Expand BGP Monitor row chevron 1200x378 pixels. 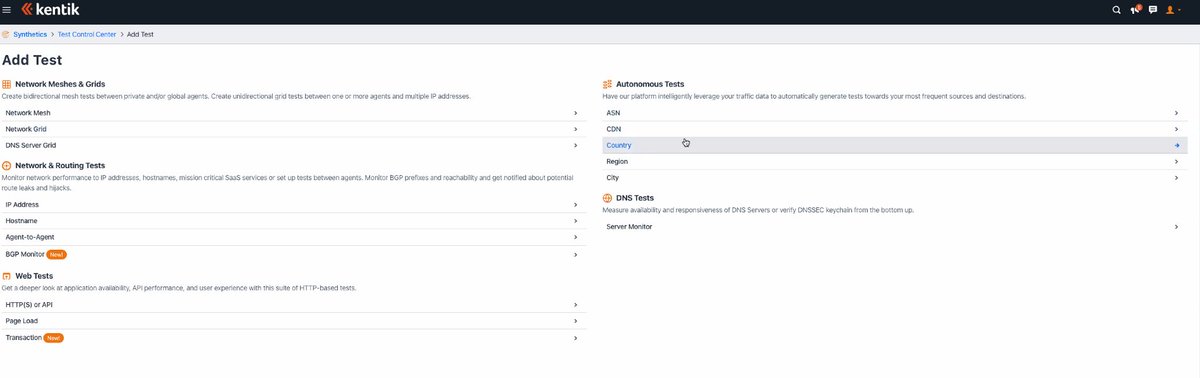pos(575,255)
